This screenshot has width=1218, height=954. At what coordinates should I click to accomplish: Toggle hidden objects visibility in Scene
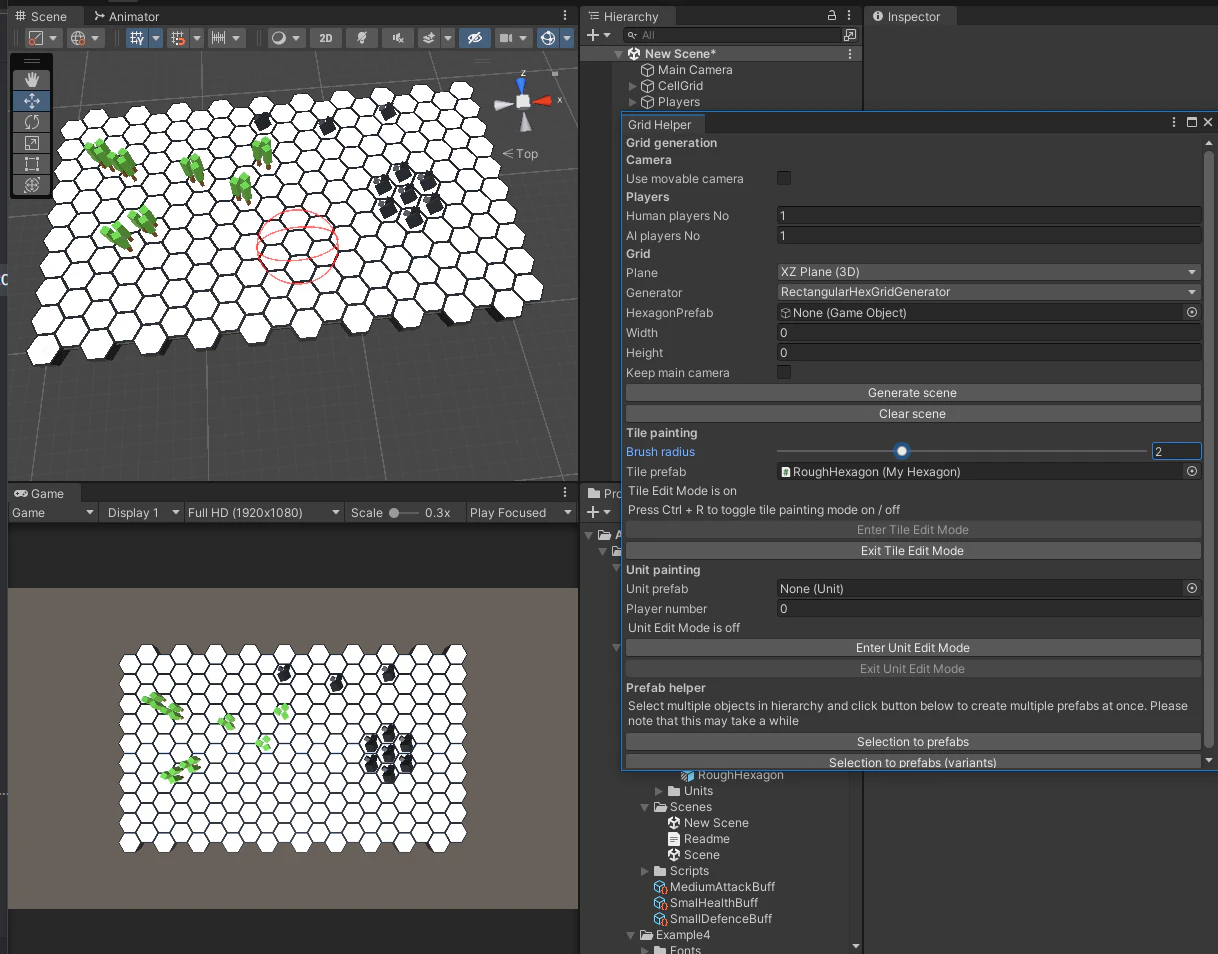[475, 38]
